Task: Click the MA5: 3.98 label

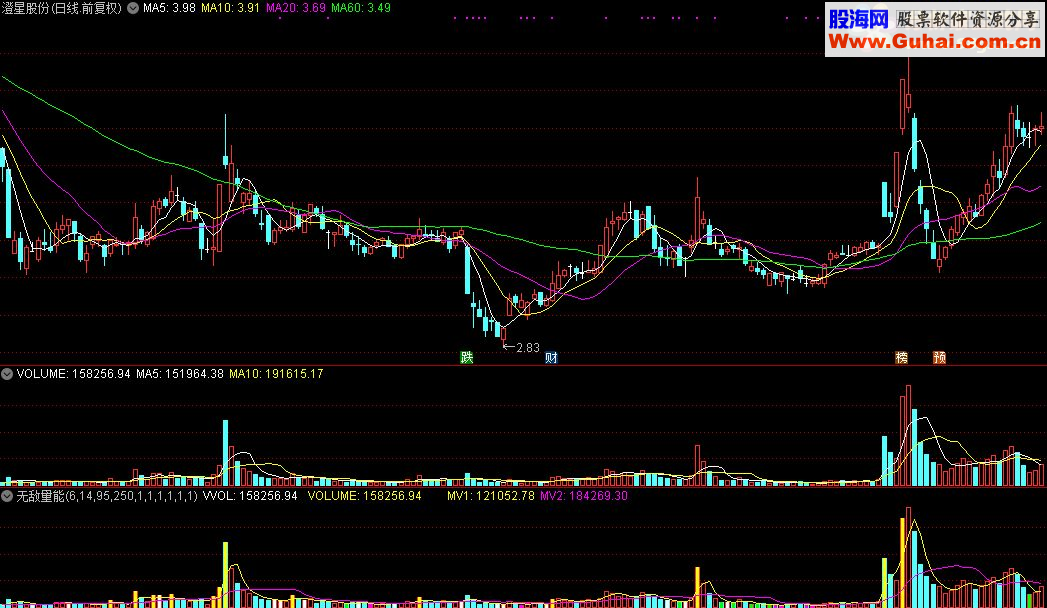Action: click(x=169, y=8)
